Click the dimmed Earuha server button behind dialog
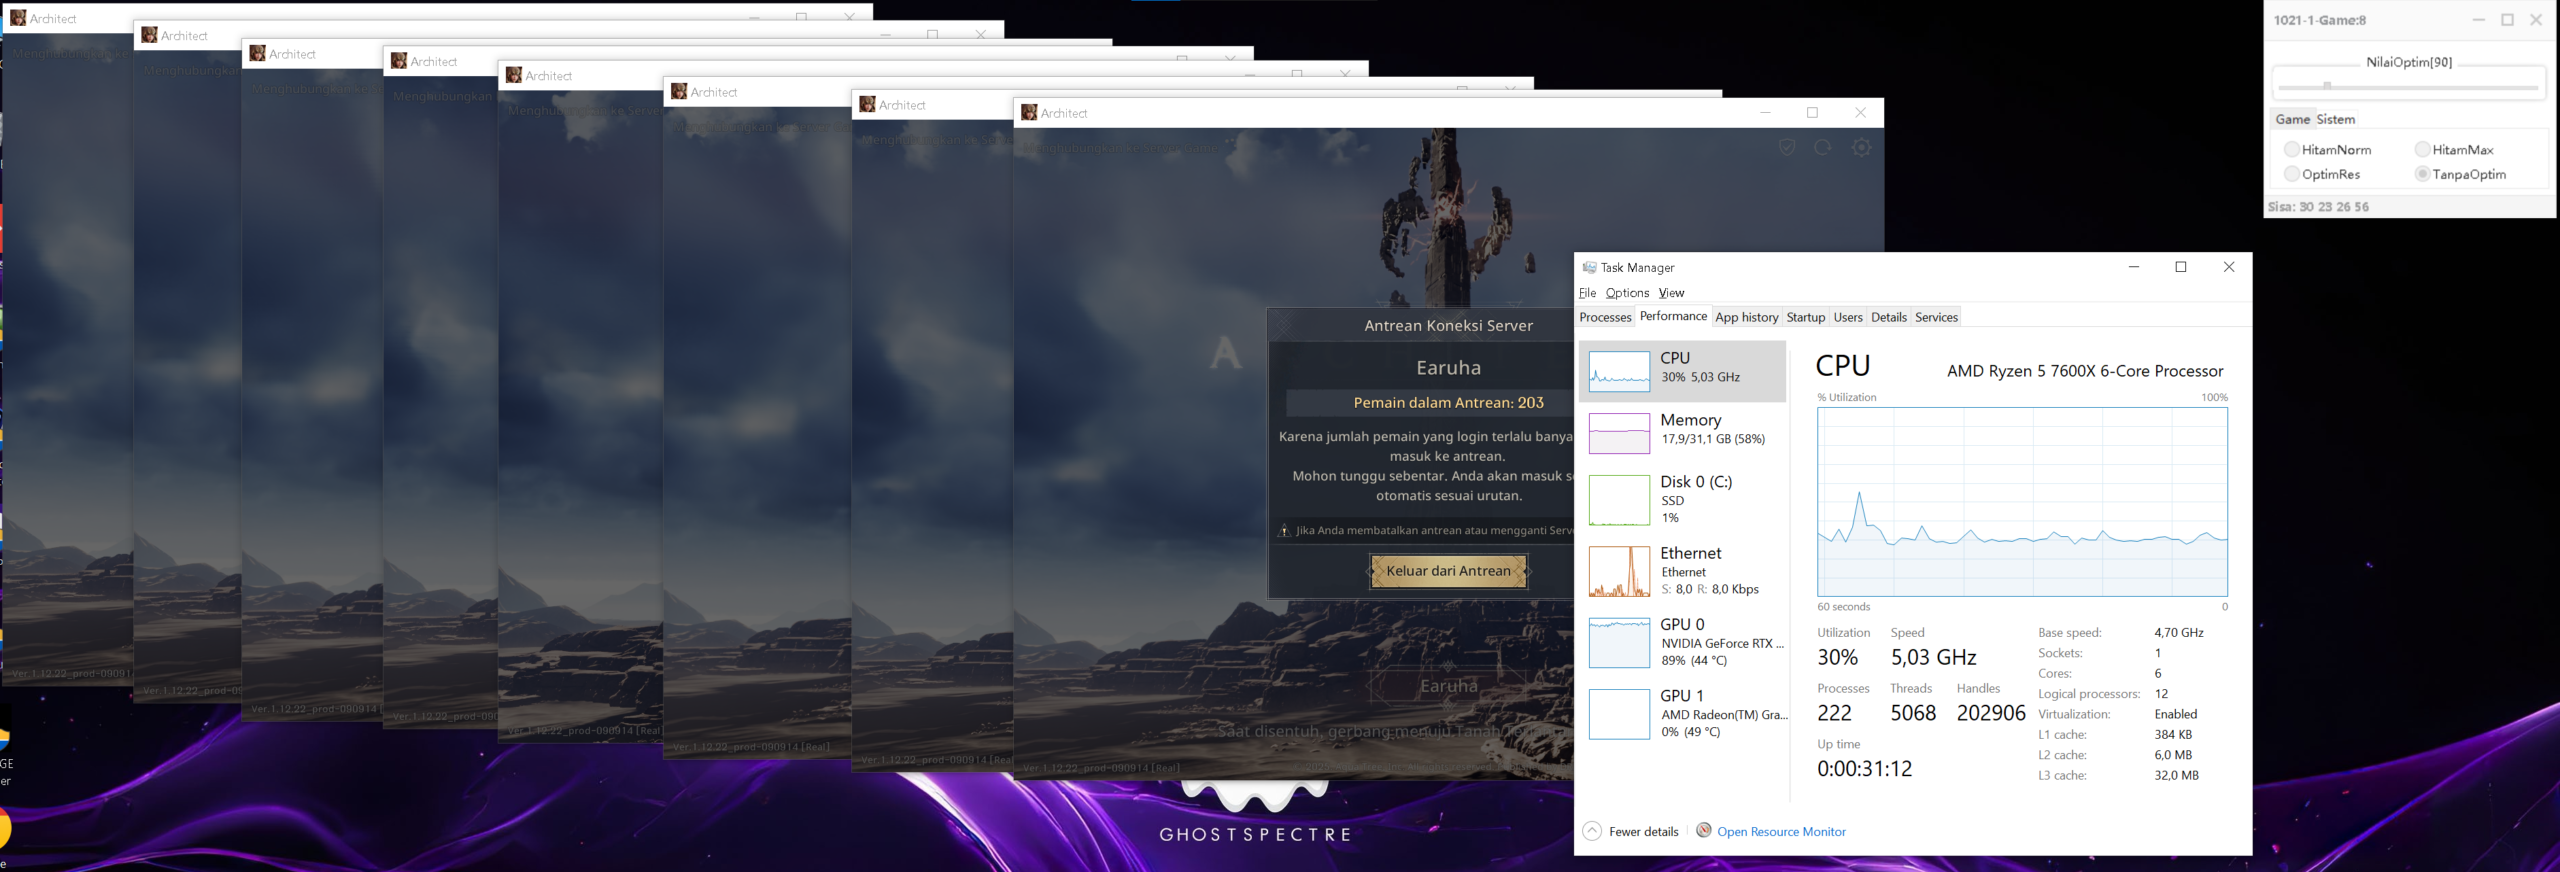 point(1448,686)
